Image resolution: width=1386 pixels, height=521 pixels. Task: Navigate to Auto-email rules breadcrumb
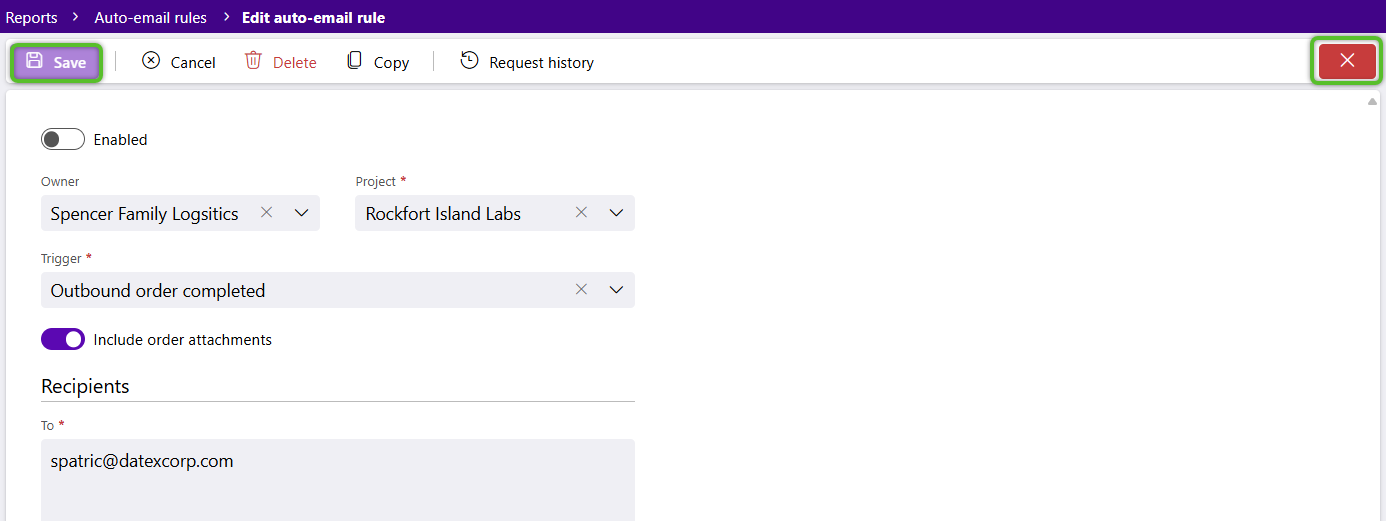point(150,17)
